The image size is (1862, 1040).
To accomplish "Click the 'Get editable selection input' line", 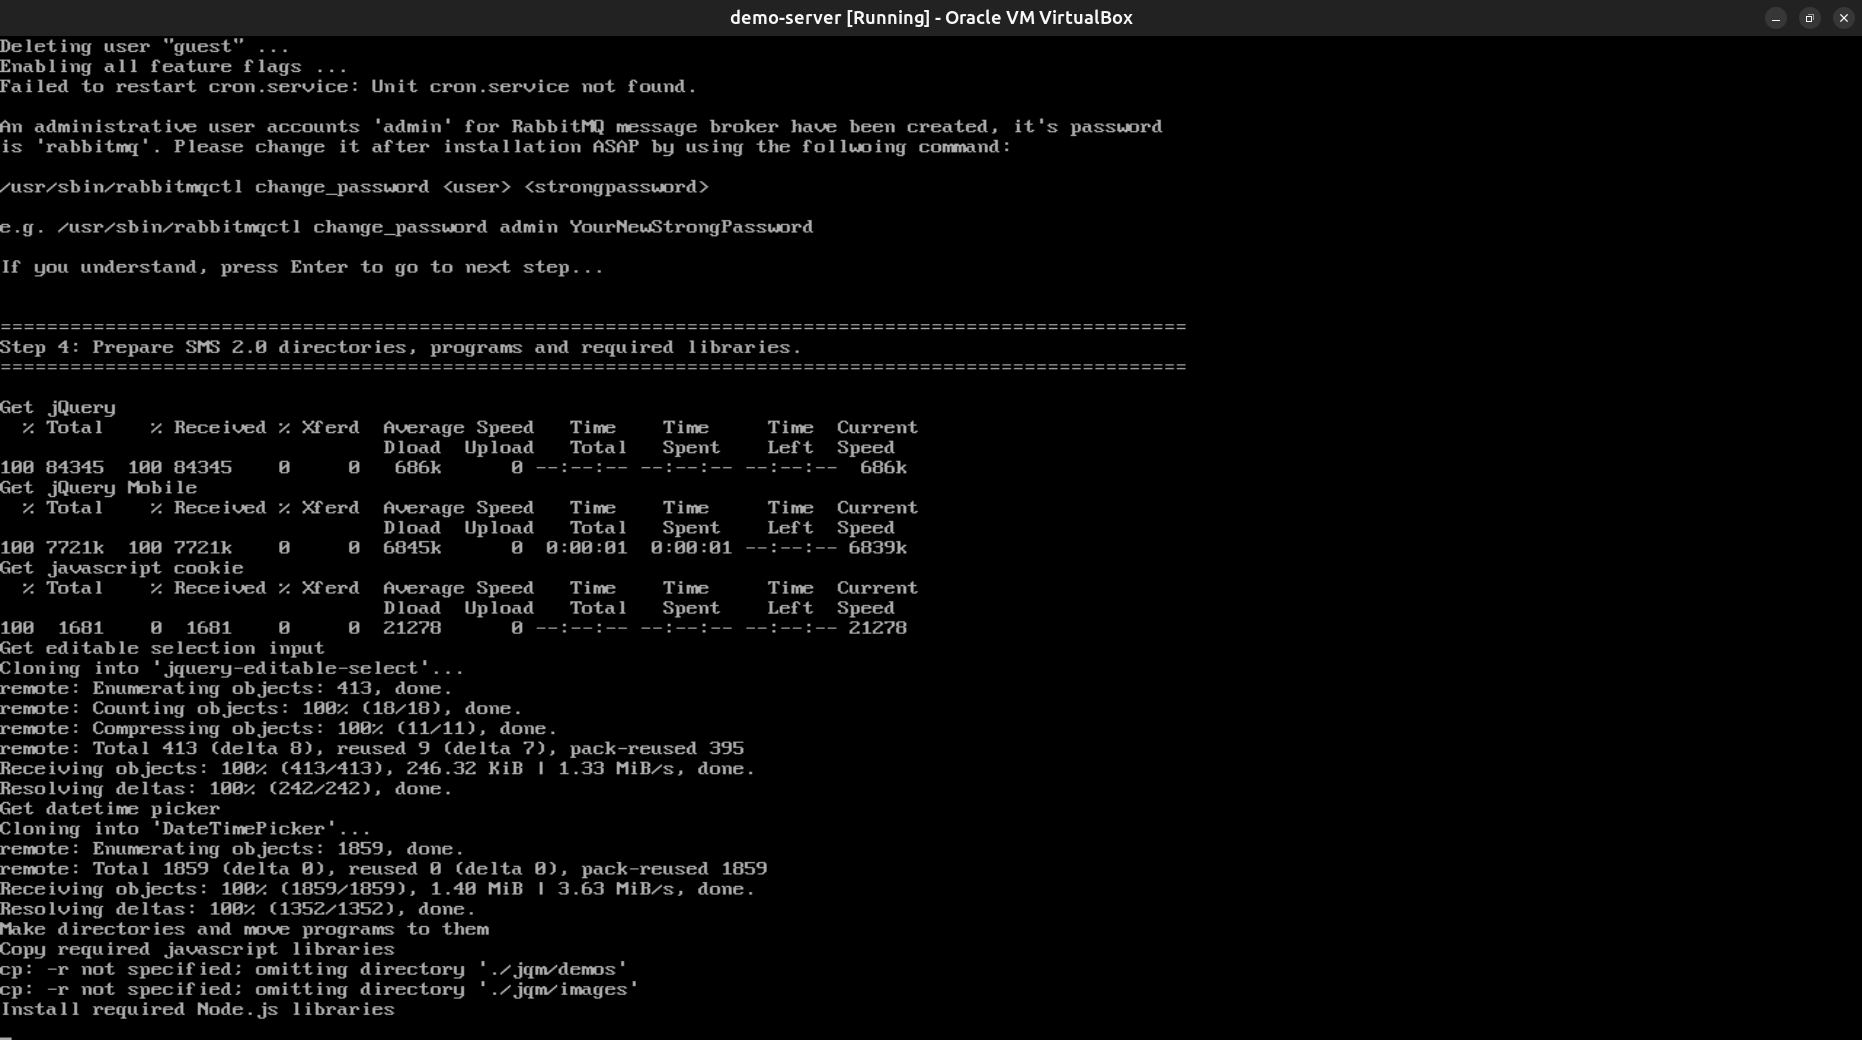I will [x=162, y=649].
